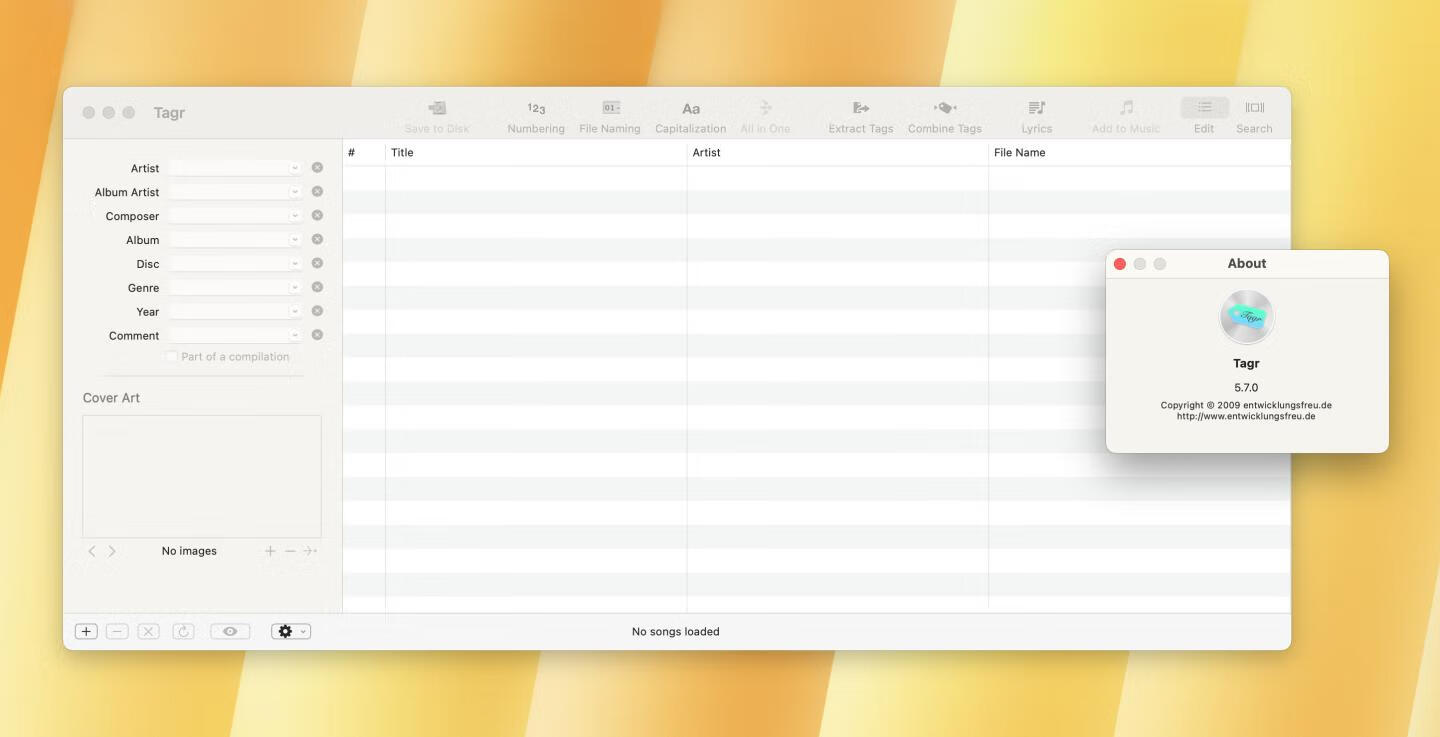
Task: Clear the Disc field with its X icon
Action: pos(317,264)
